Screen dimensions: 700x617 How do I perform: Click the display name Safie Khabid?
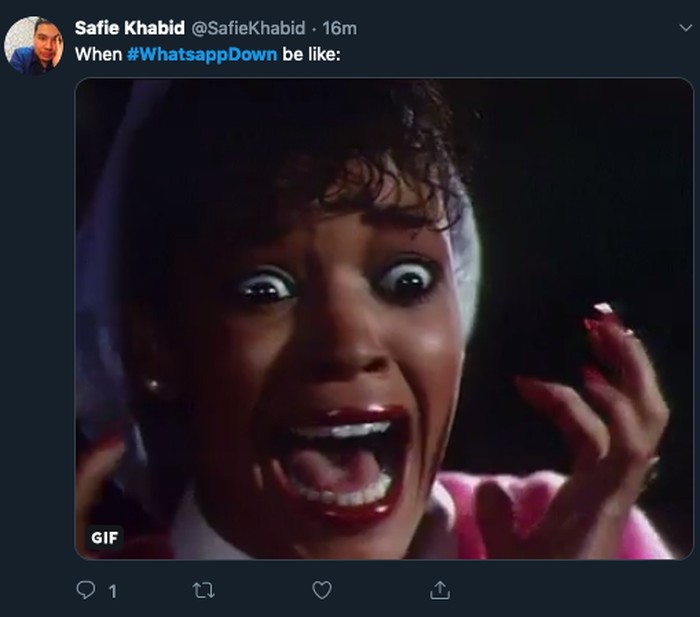pos(129,28)
